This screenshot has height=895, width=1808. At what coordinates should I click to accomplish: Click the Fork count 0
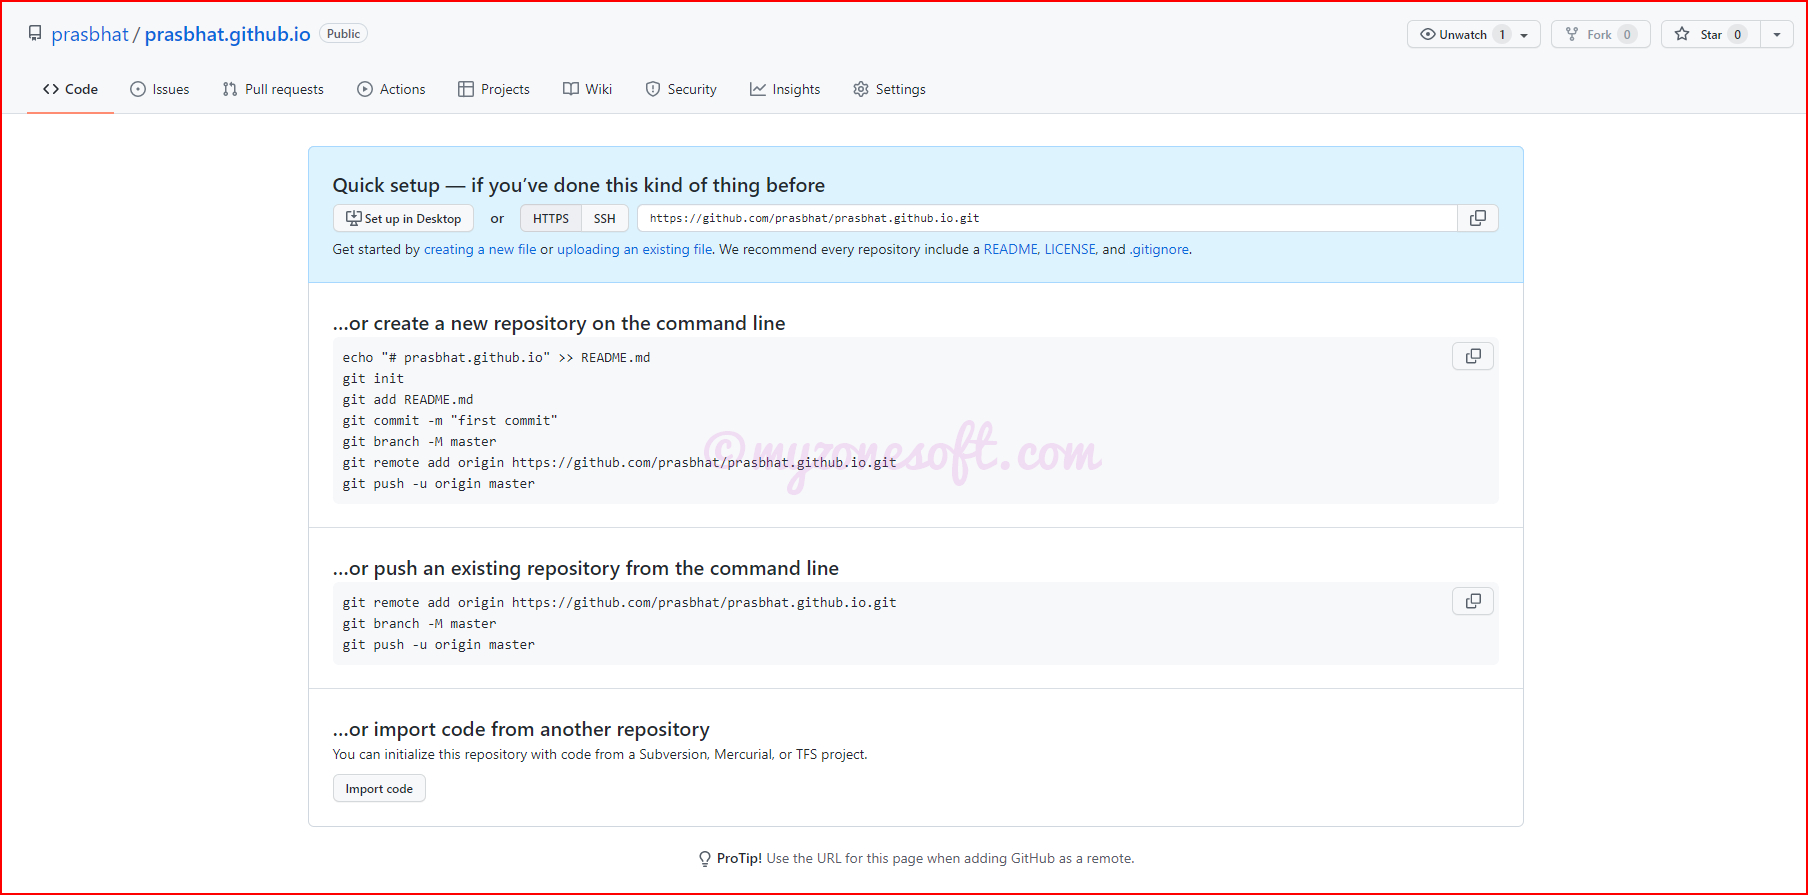pos(1627,34)
